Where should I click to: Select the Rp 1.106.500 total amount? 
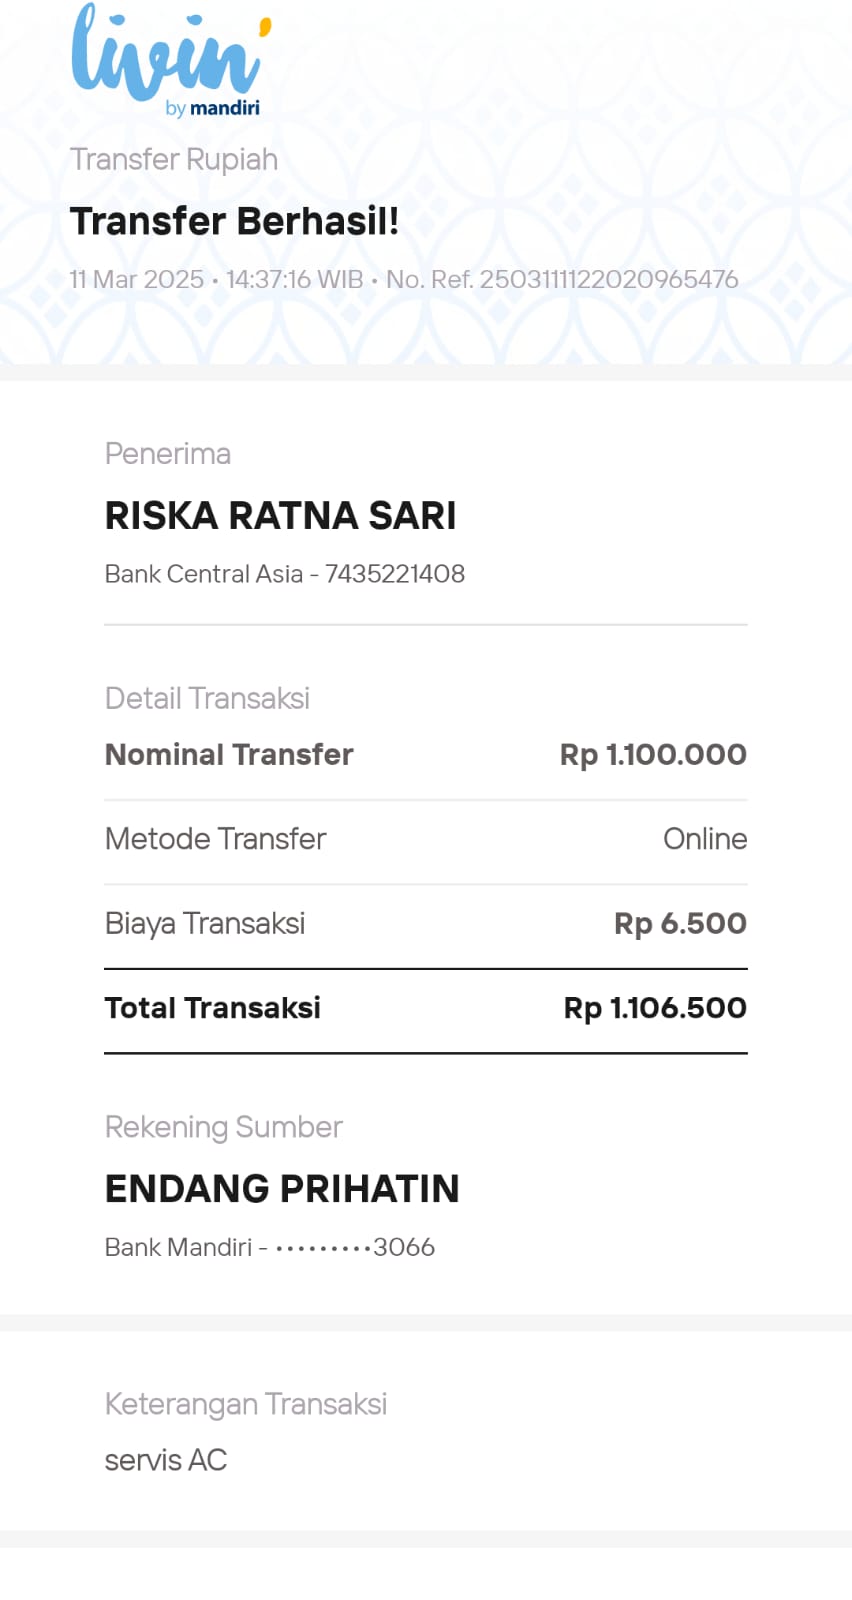pyautogui.click(x=655, y=1008)
